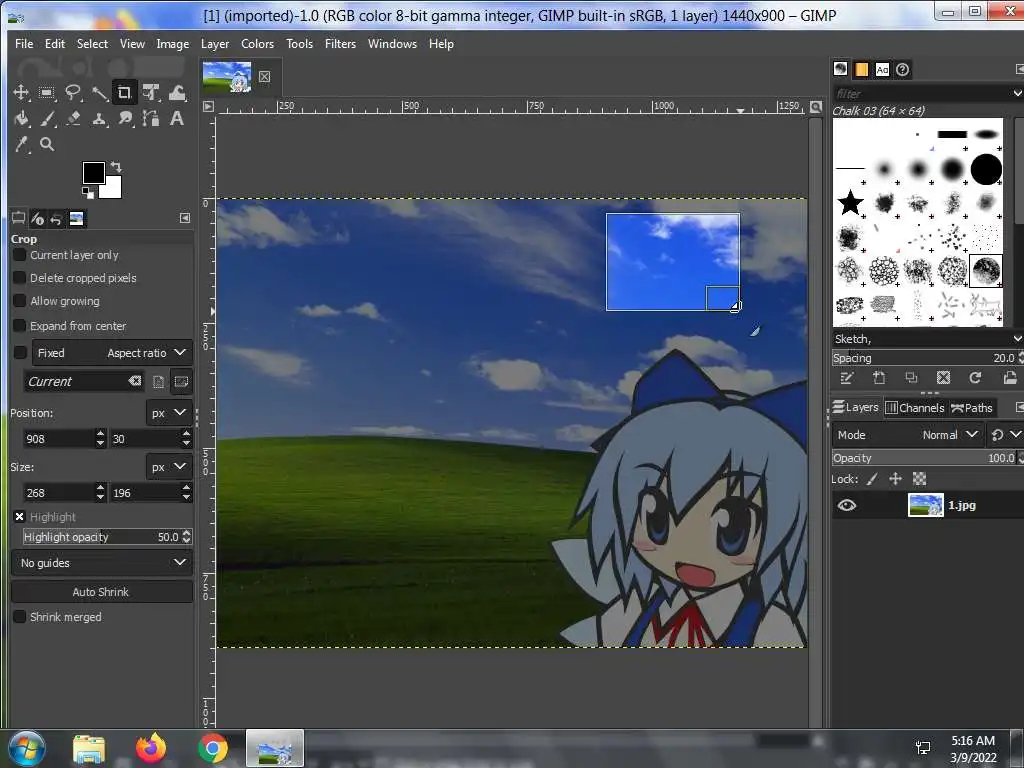Viewport: 1024px width, 768px height.
Task: Toggle Lock alpha channel checkerboard icon
Action: 920,479
